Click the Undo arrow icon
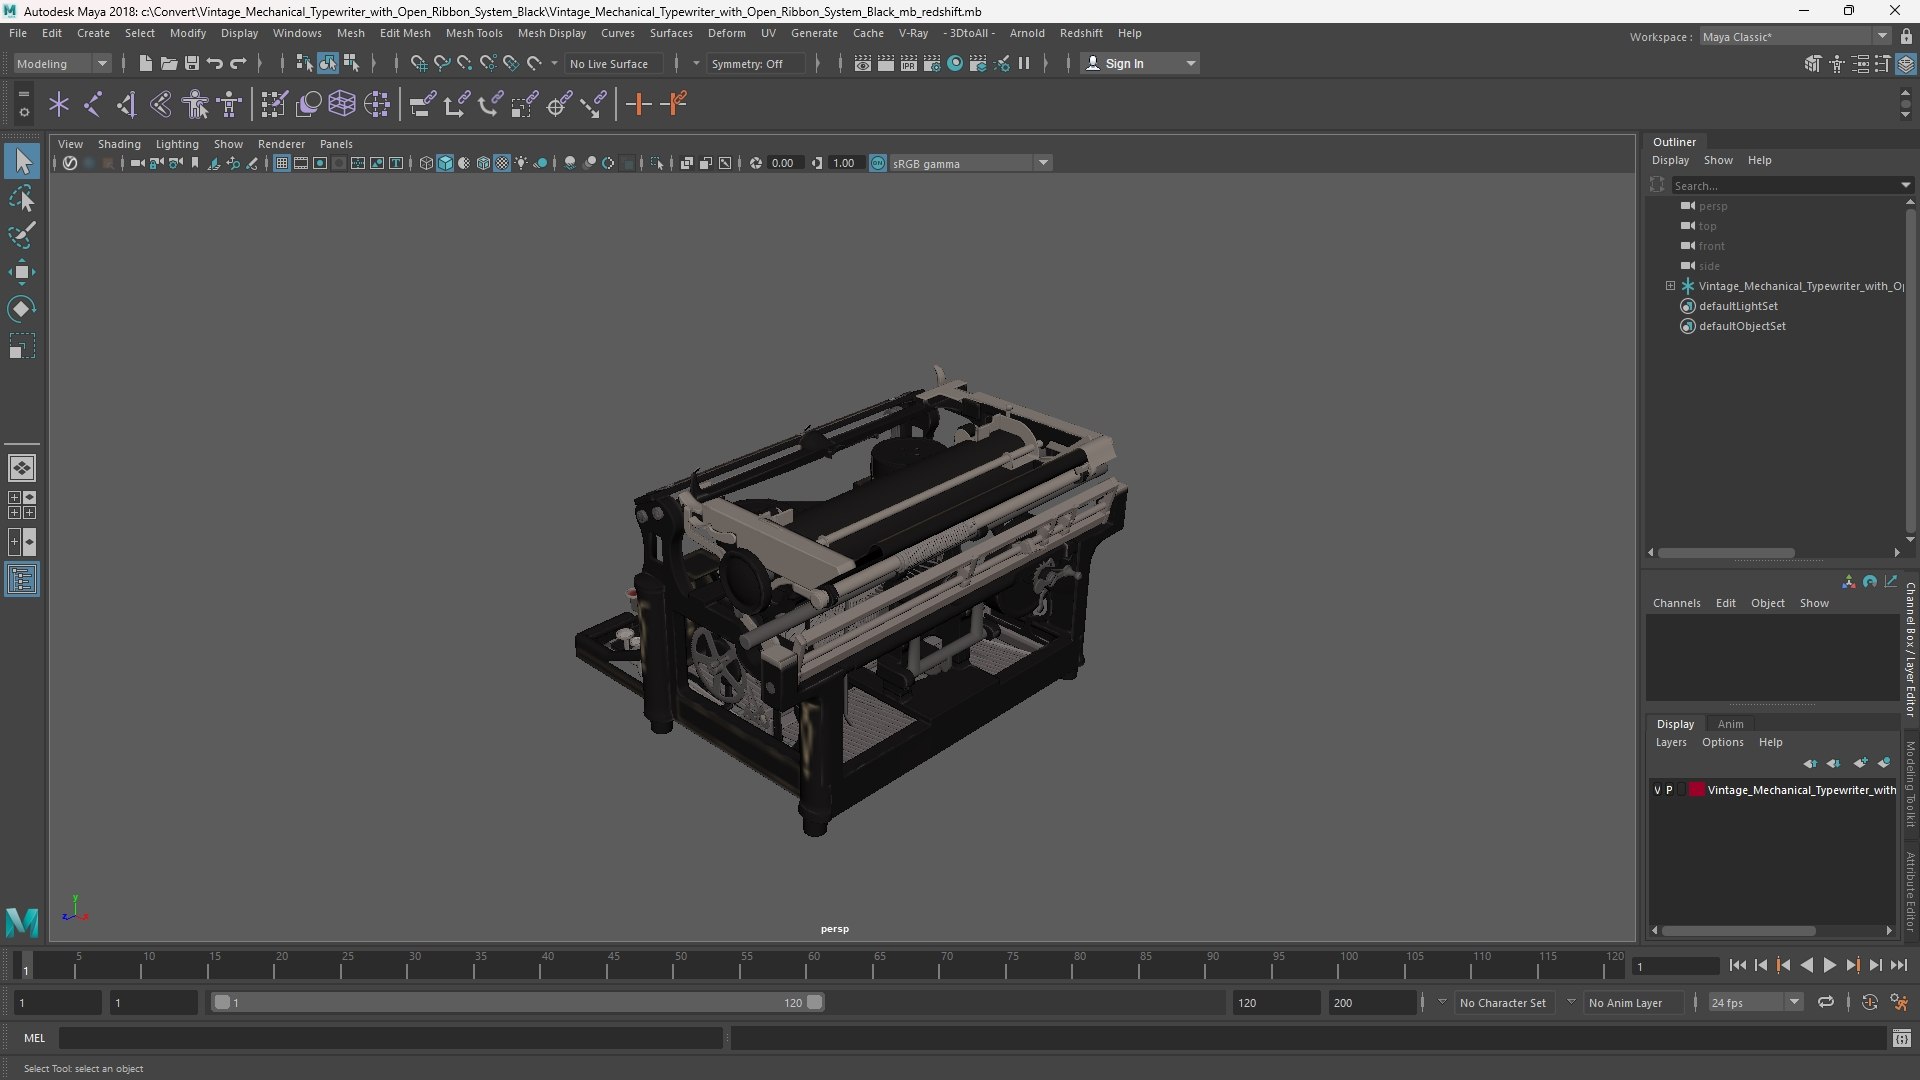 pos(215,63)
